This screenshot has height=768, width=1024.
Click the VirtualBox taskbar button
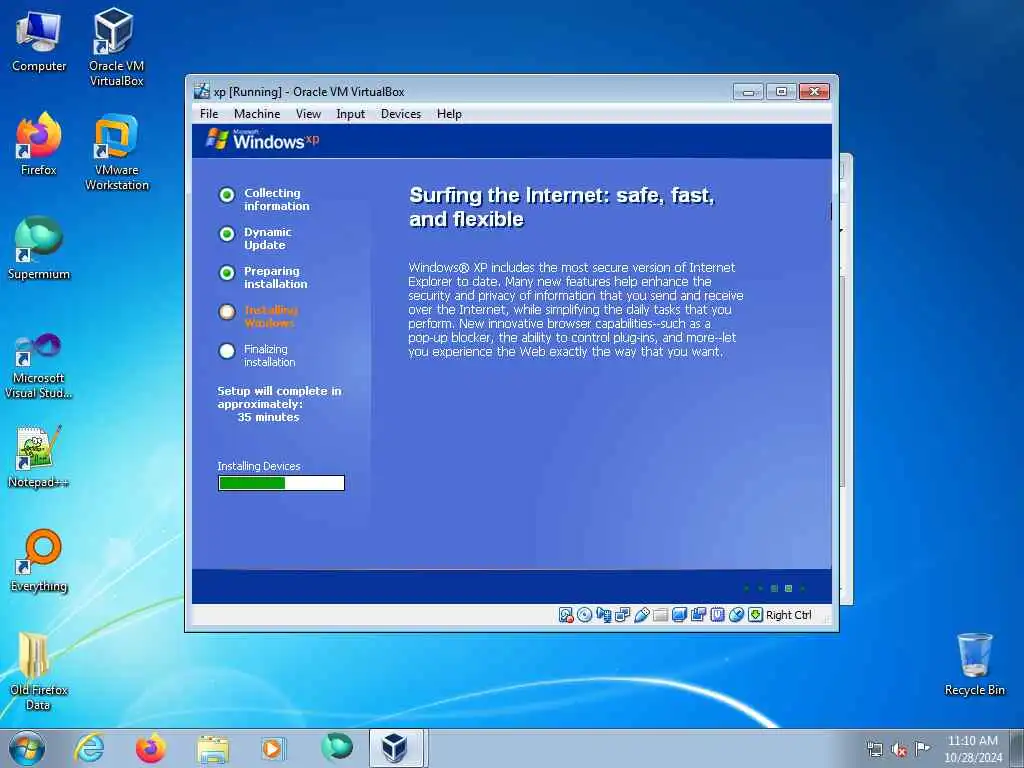point(397,748)
